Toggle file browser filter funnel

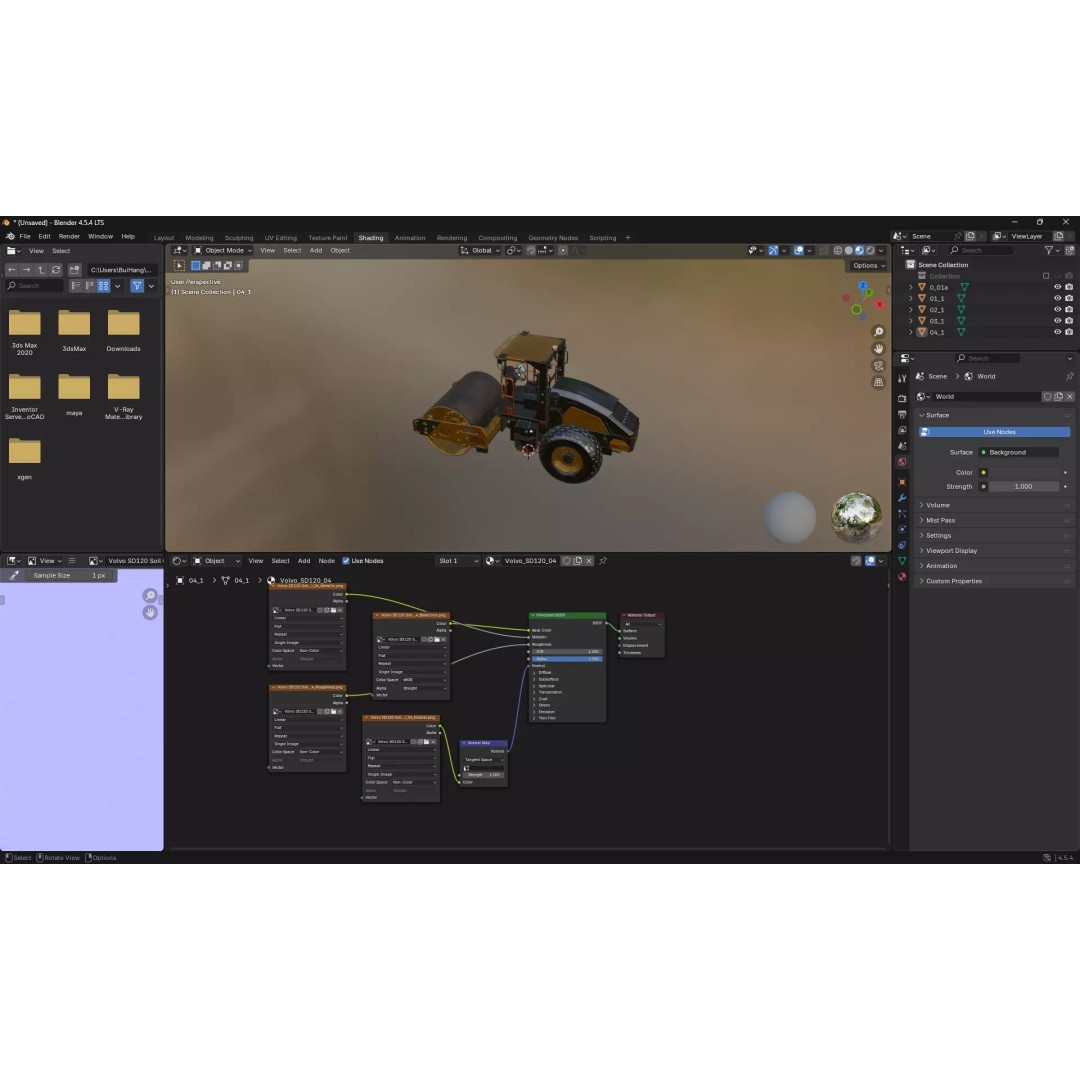(137, 286)
